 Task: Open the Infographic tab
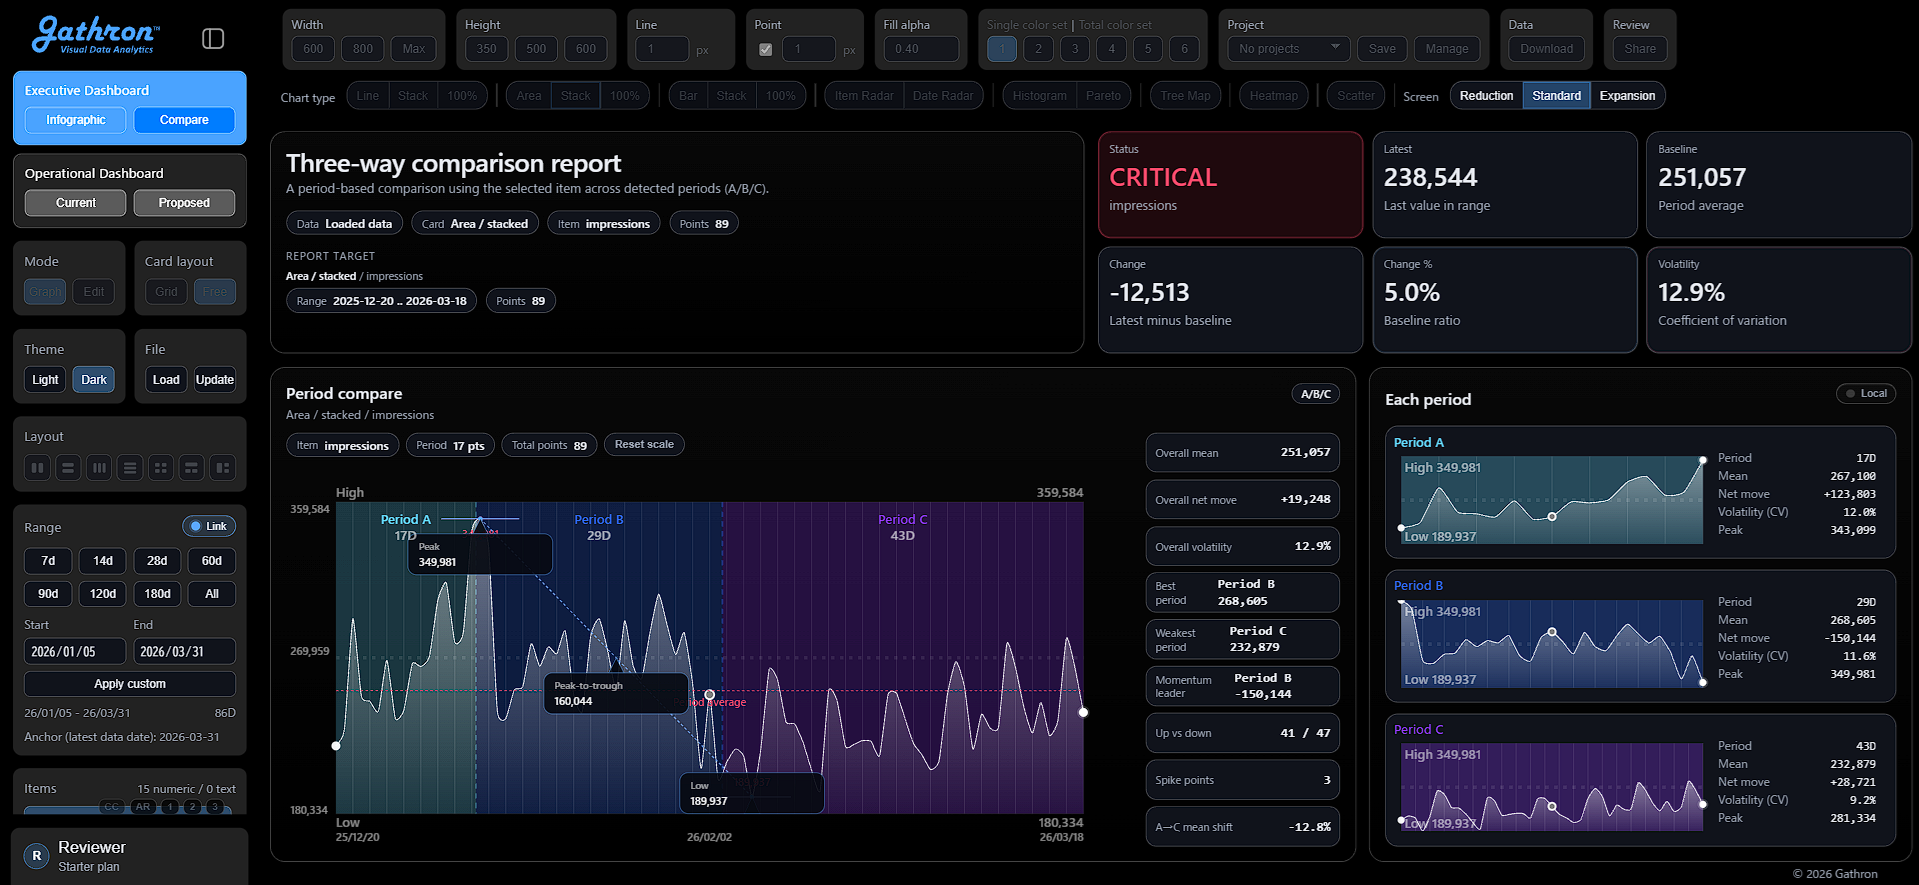76,120
